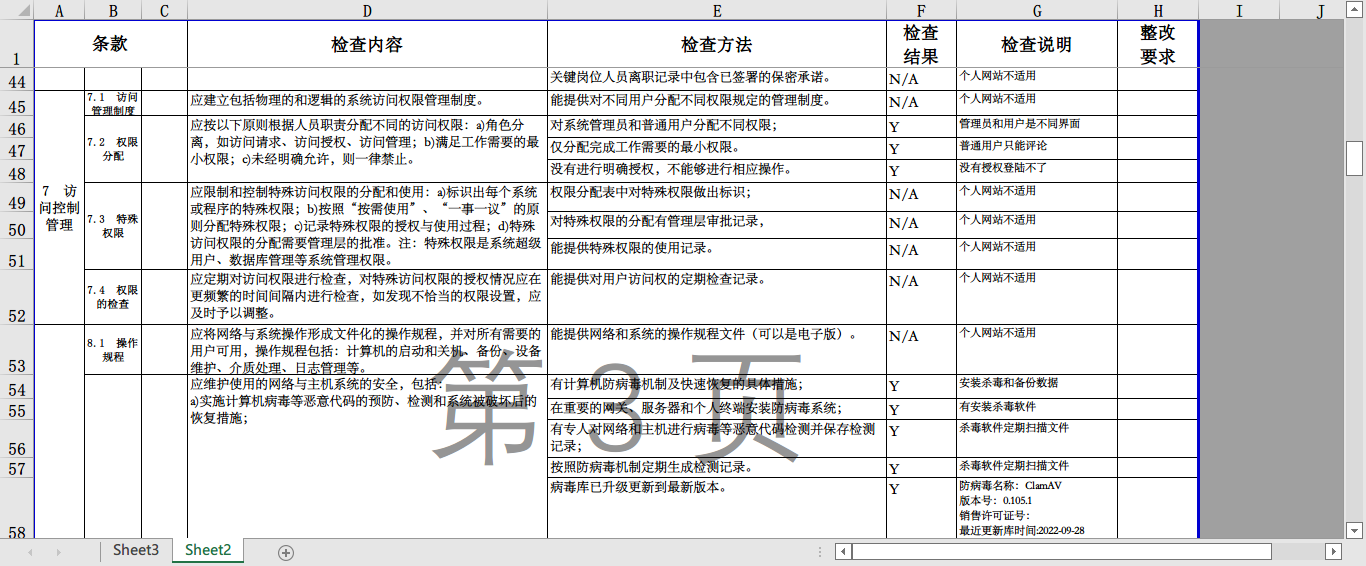
Task: Click cell 仅分配完成工作需要的最小权限
Action: tap(717, 149)
